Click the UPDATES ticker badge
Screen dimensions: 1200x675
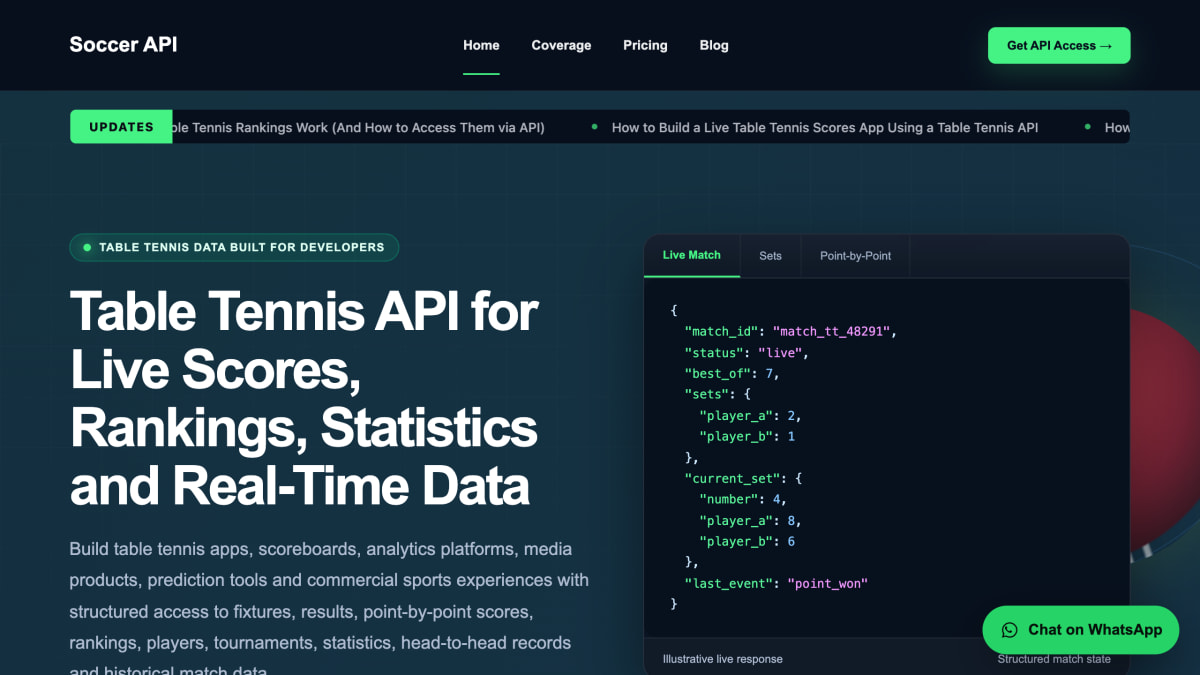121,127
